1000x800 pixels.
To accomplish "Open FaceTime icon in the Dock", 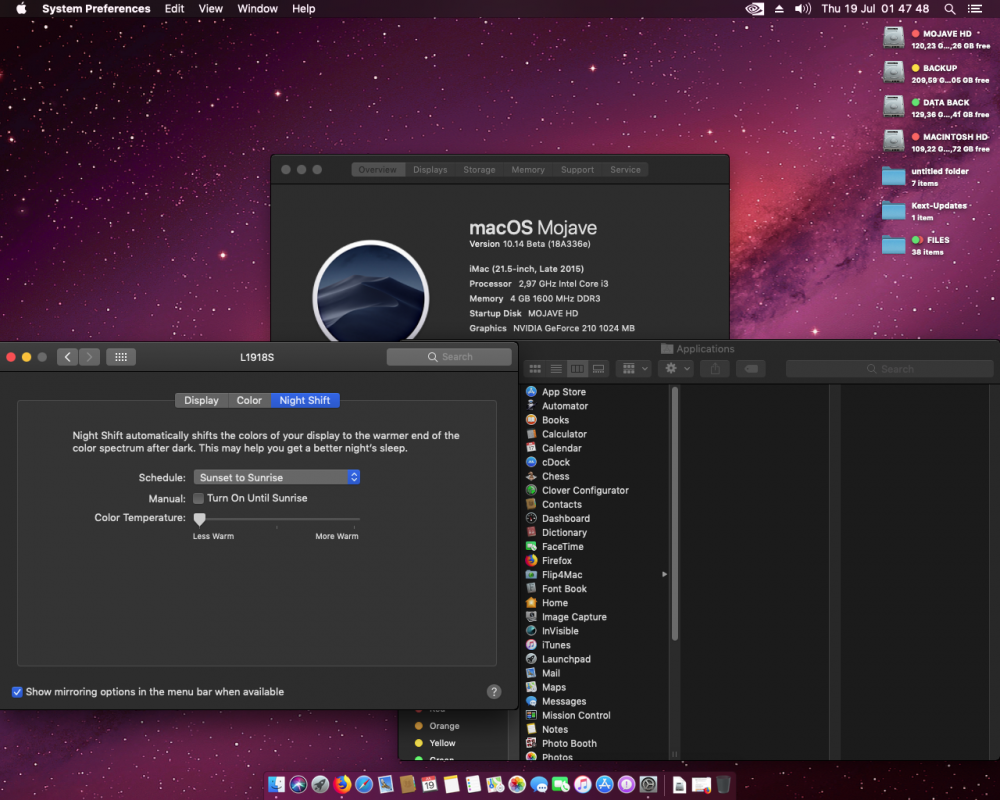I will (x=561, y=784).
